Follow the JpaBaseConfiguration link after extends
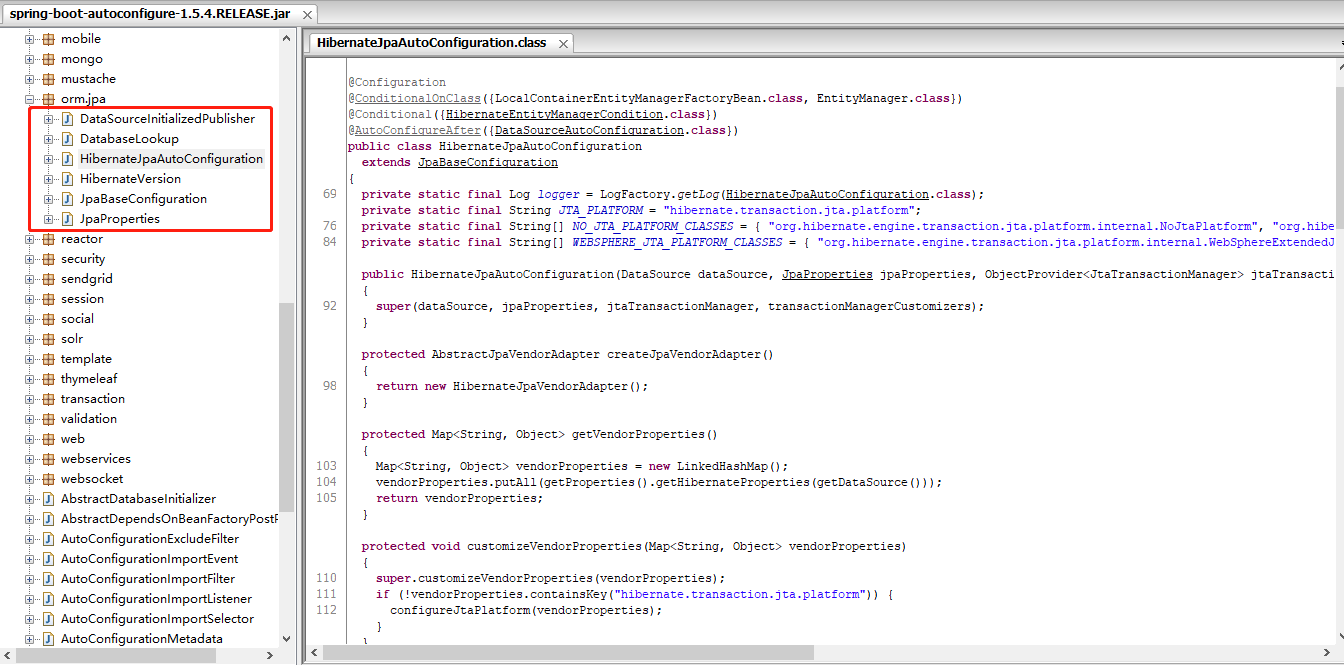This screenshot has height=665, width=1344. pyautogui.click(x=488, y=162)
